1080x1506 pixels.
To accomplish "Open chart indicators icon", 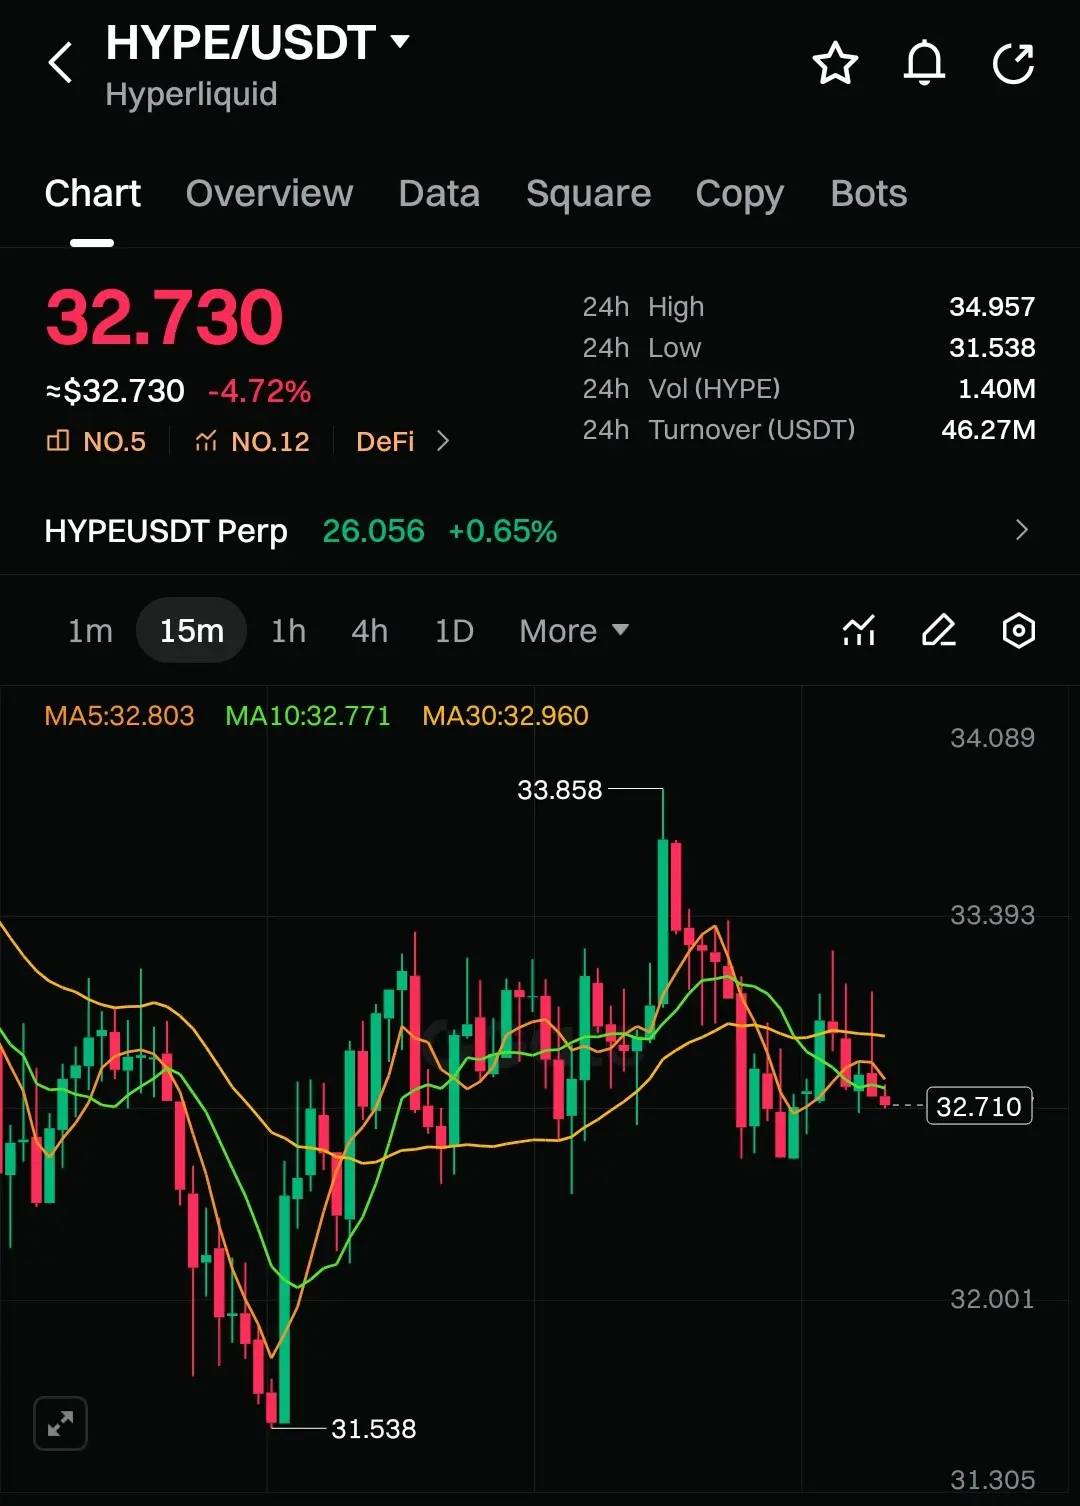I will (859, 631).
